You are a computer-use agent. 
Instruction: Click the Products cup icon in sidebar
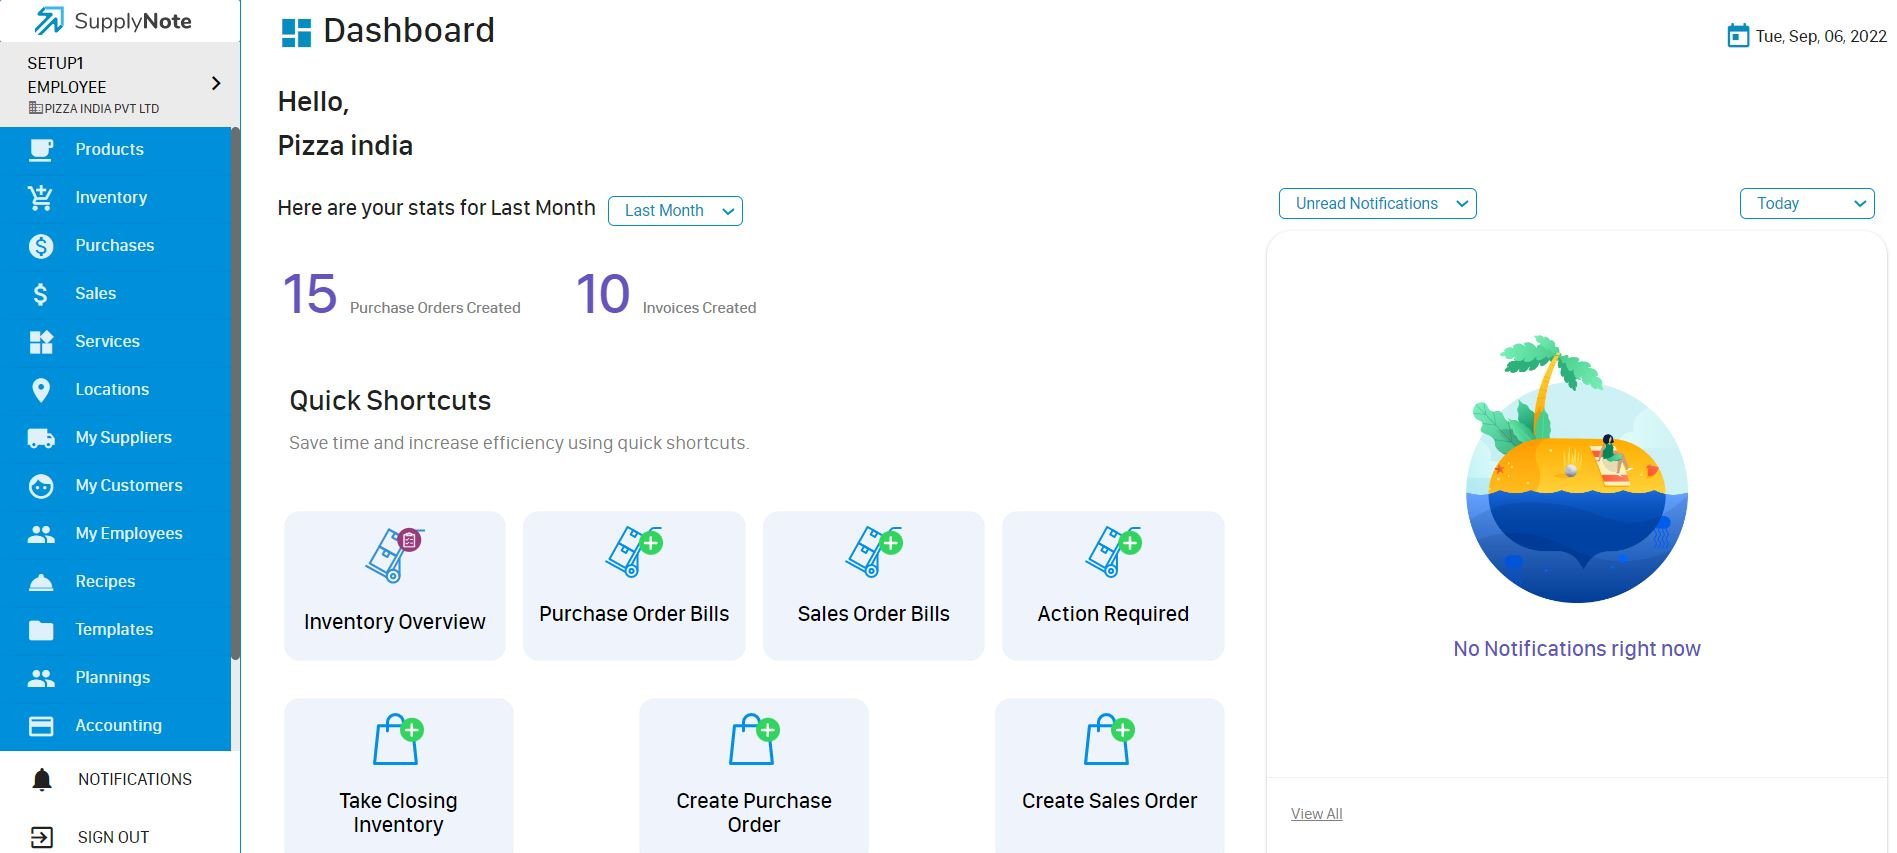[41, 150]
